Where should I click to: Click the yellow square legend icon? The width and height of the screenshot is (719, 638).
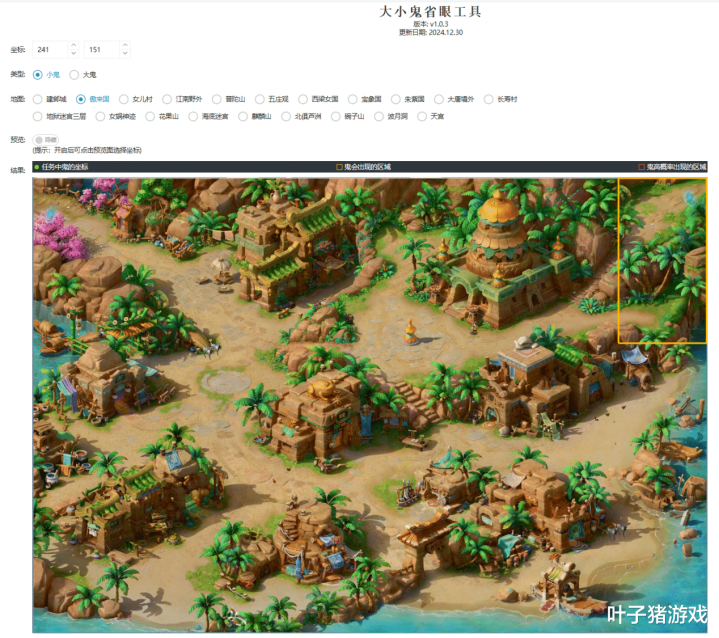pyautogui.click(x=339, y=167)
